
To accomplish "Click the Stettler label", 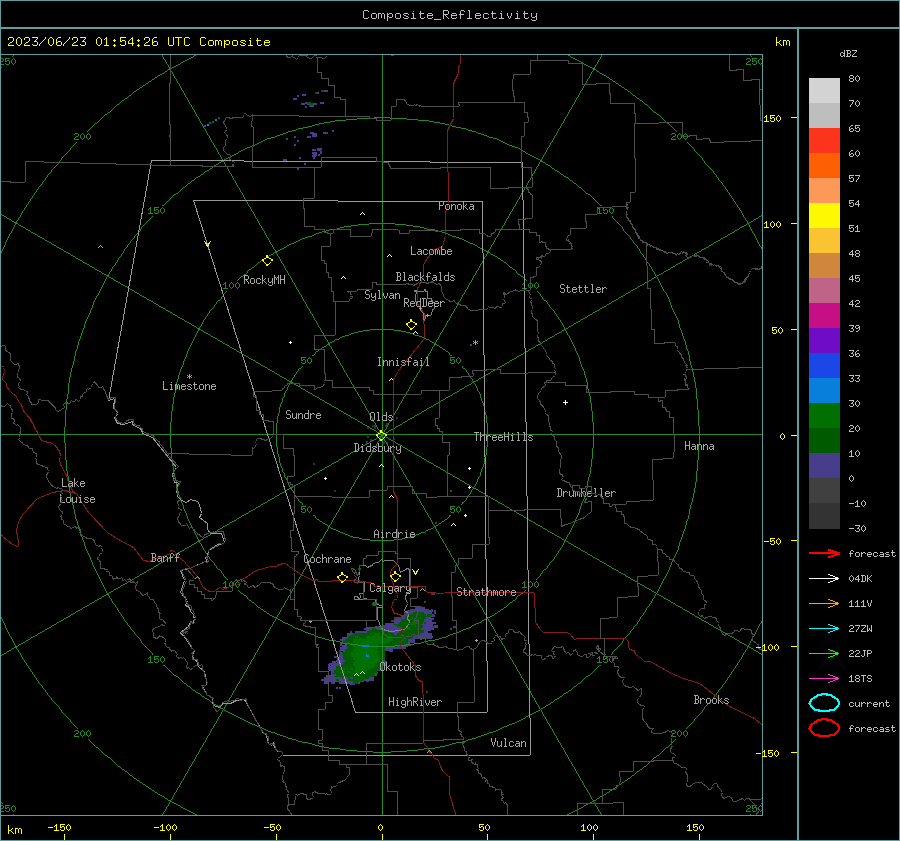I will click(x=583, y=289).
